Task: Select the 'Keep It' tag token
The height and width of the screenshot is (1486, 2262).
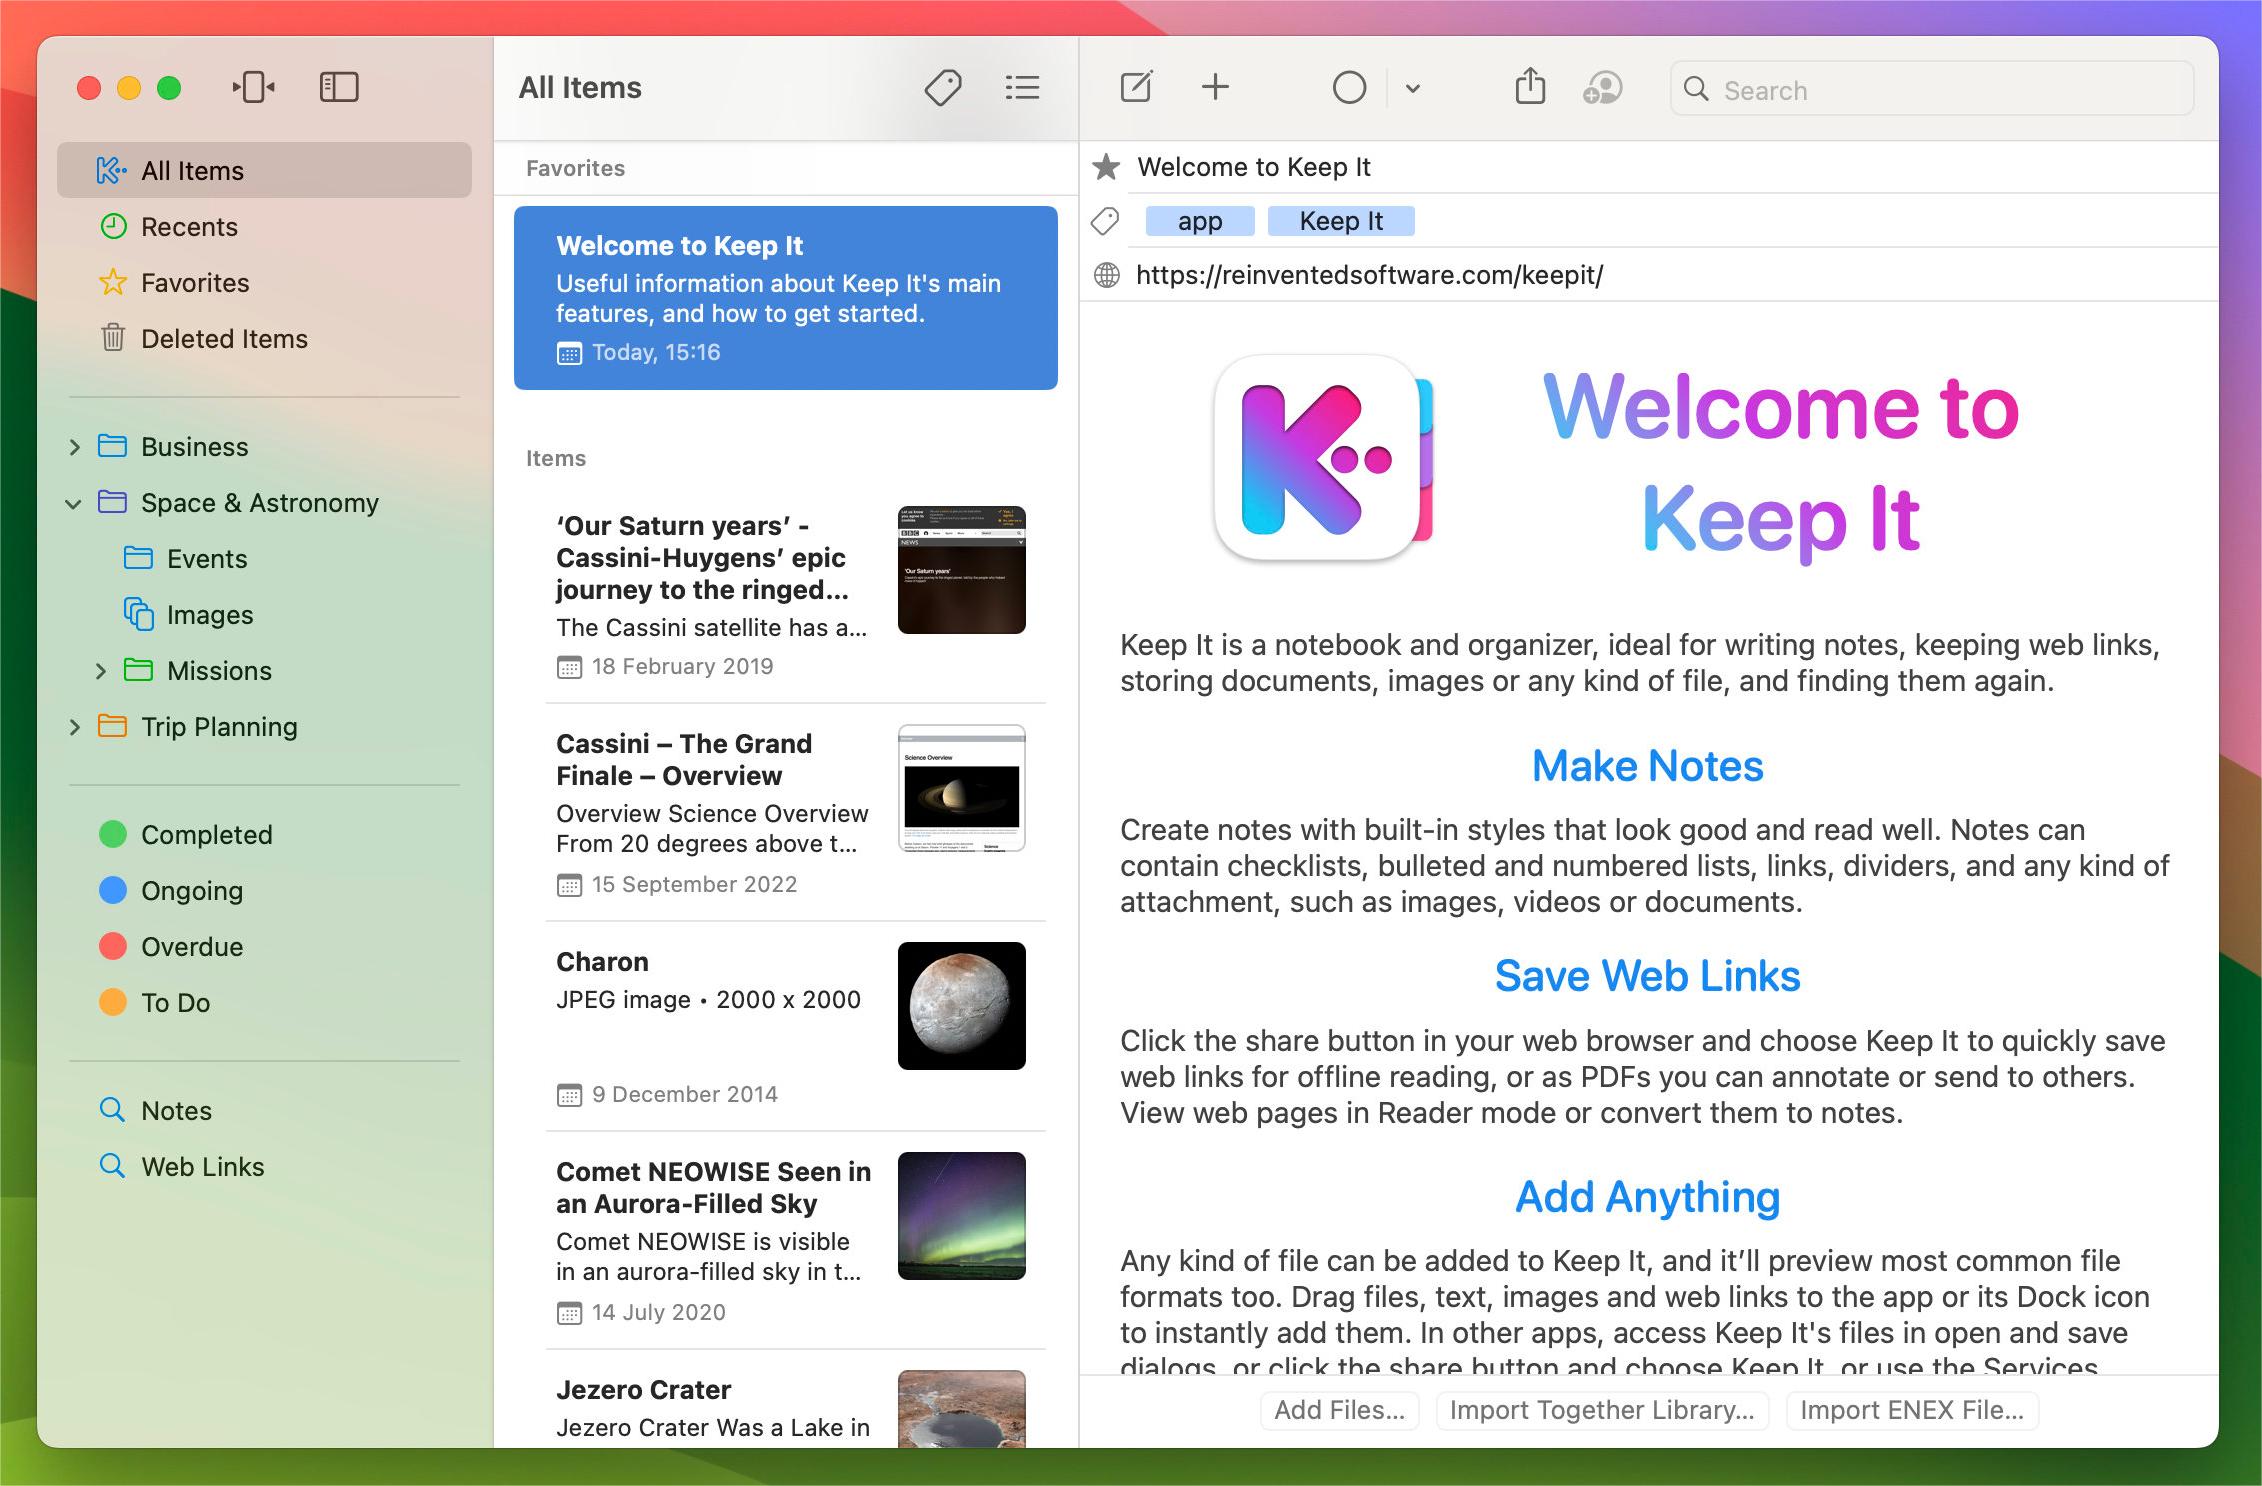Action: pos(1341,221)
